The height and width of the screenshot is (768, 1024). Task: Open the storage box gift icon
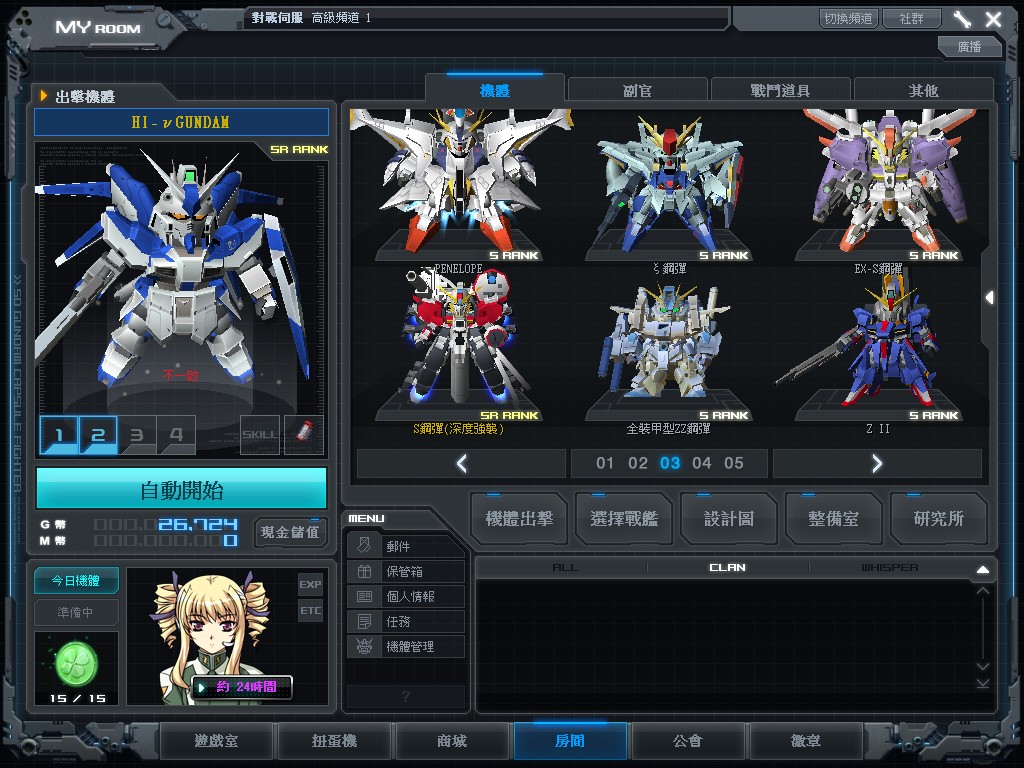point(365,571)
